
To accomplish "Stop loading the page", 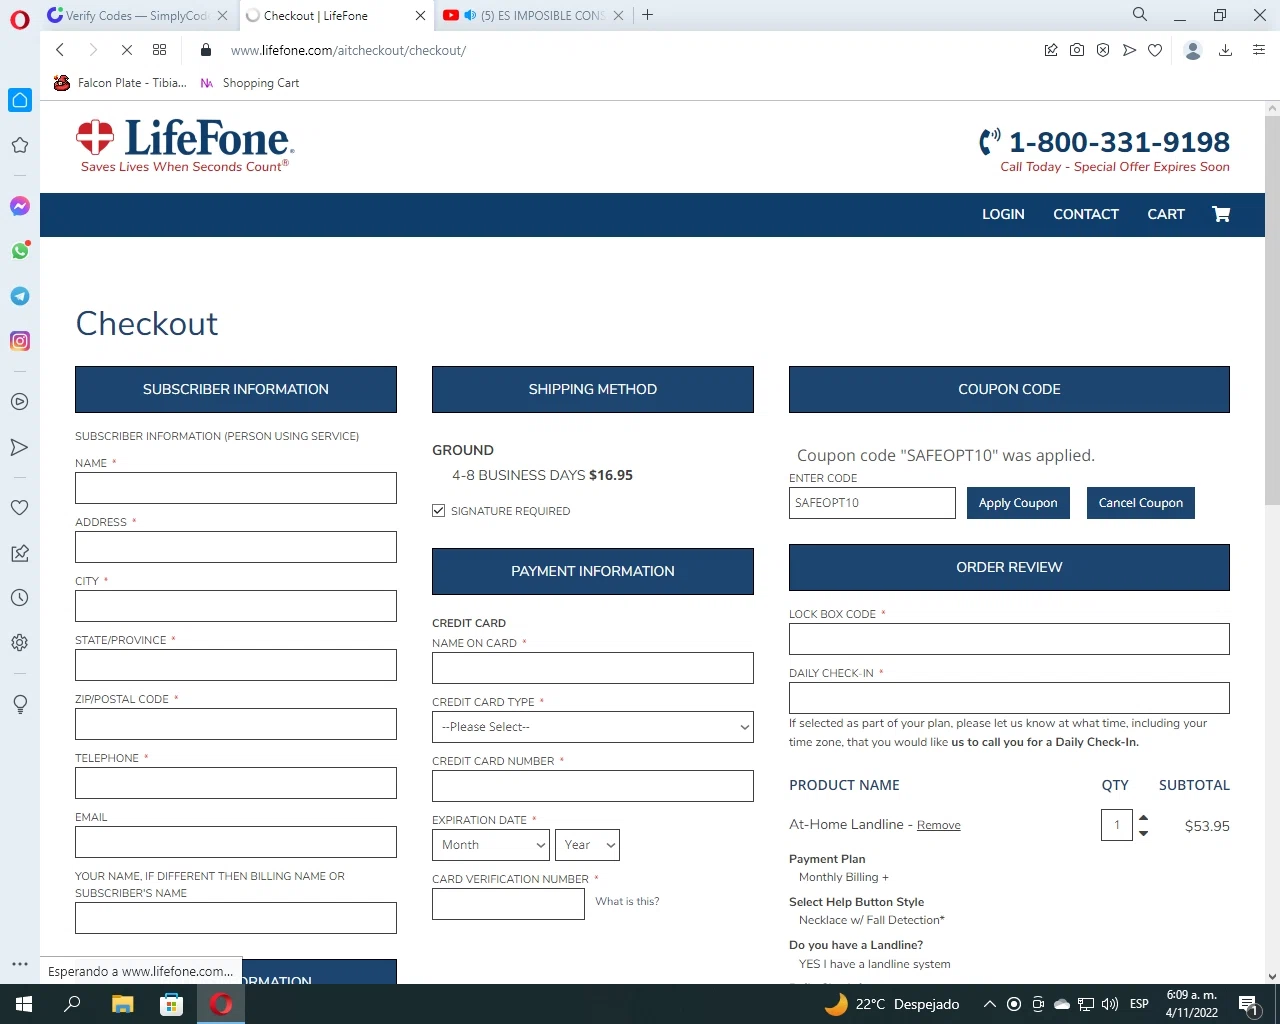I will (x=127, y=50).
